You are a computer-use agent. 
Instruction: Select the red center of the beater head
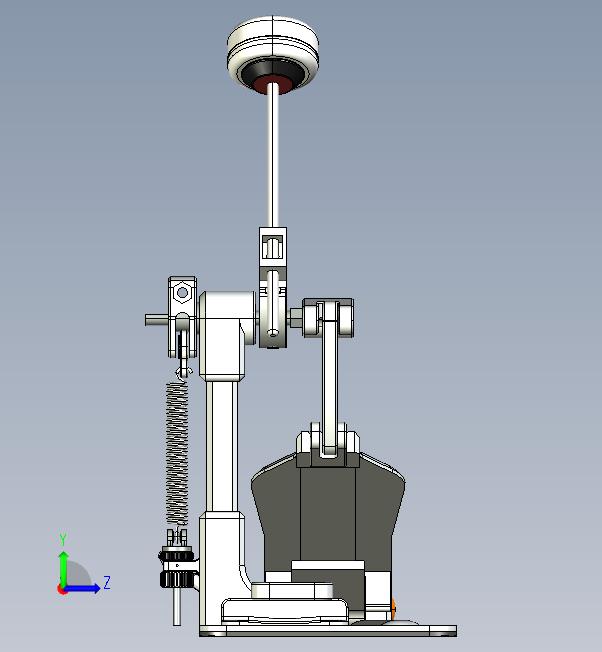click(x=273, y=85)
